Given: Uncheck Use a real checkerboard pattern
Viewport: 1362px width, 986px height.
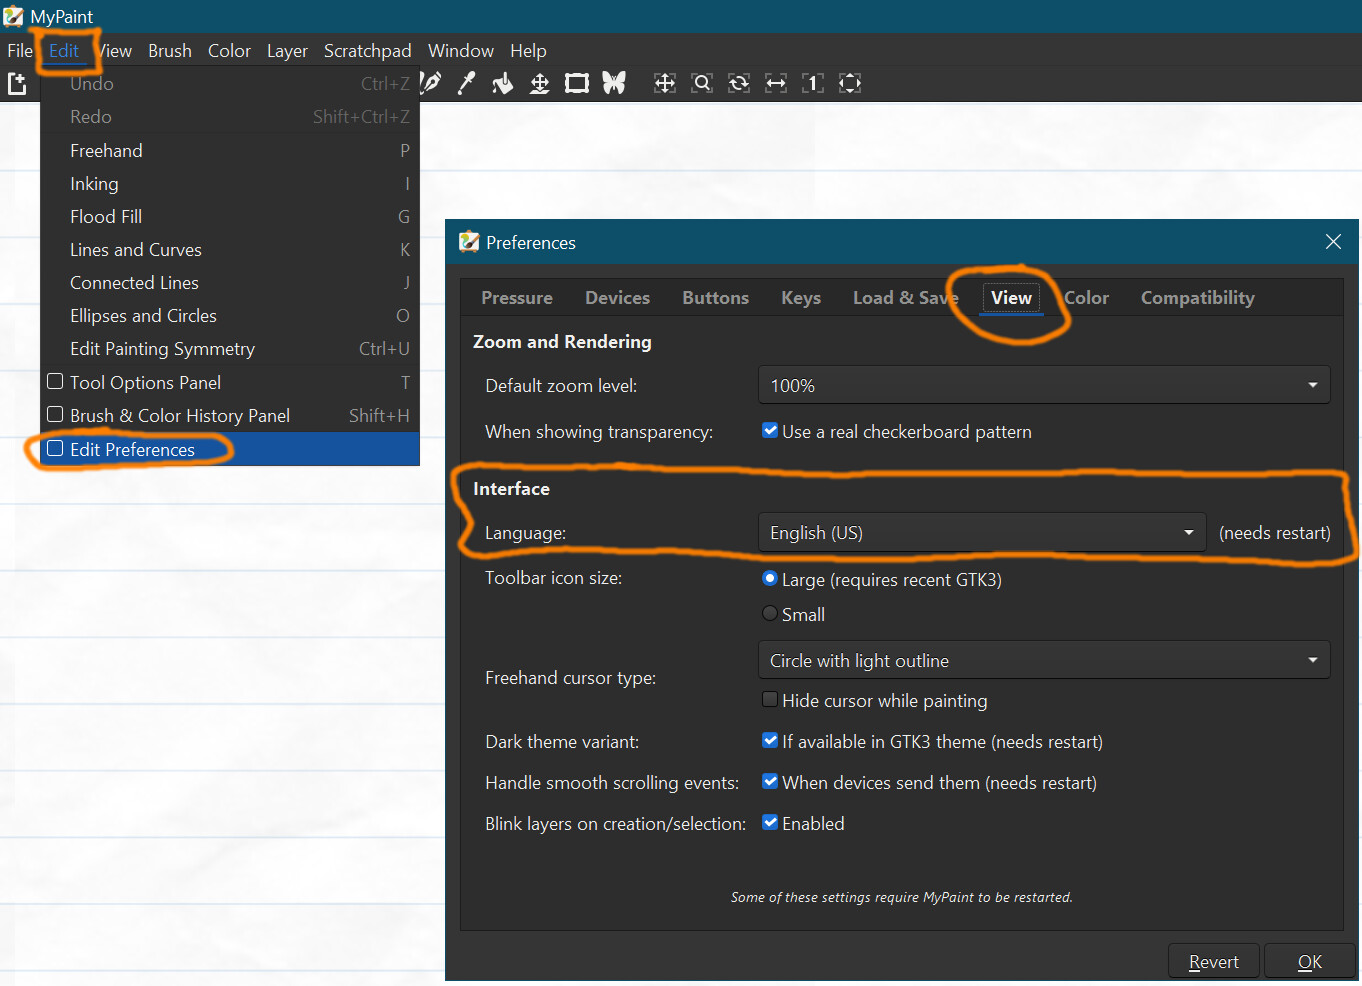Looking at the screenshot, I should pyautogui.click(x=770, y=430).
